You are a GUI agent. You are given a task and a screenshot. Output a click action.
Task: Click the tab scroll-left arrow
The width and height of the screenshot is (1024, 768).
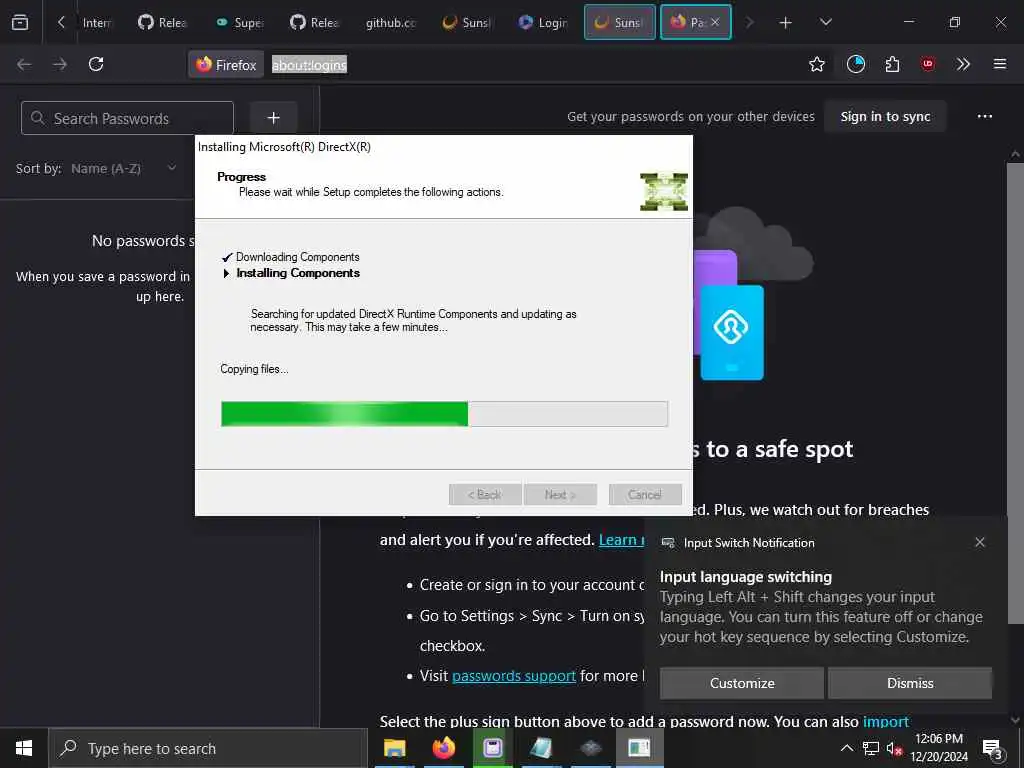61,22
